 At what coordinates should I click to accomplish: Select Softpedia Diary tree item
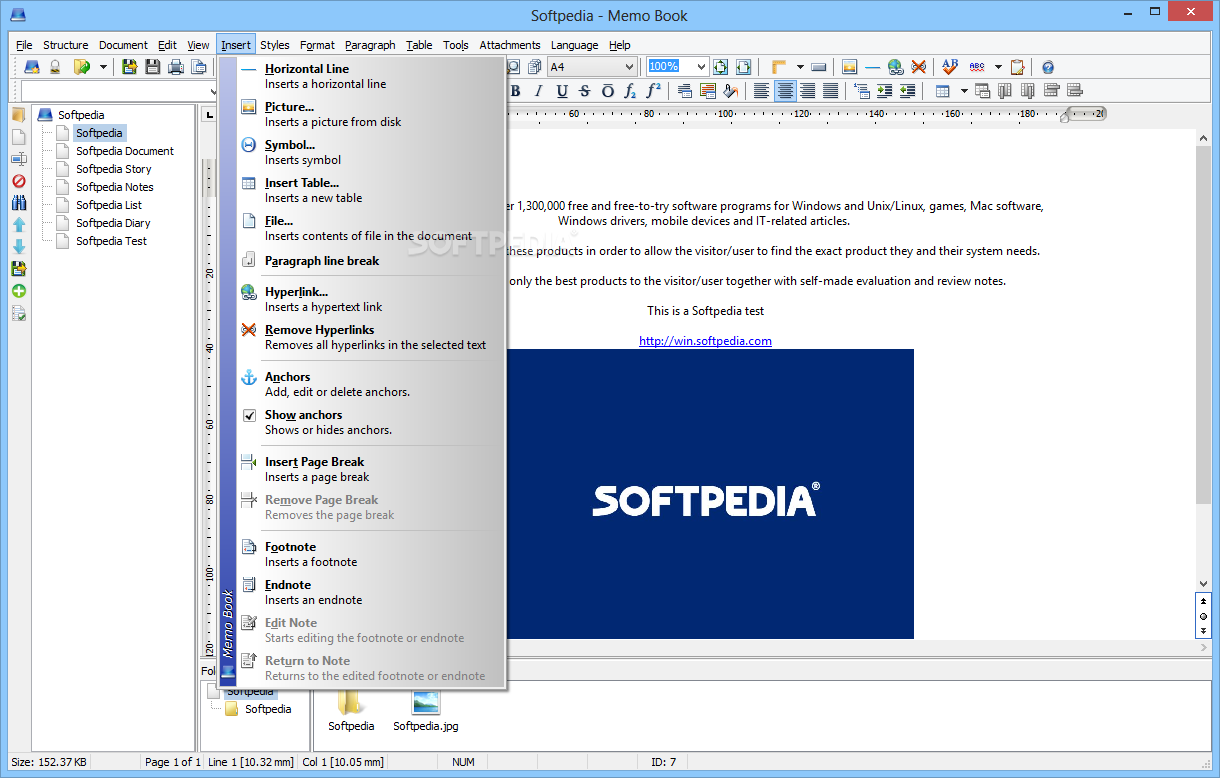pyautogui.click(x=113, y=223)
